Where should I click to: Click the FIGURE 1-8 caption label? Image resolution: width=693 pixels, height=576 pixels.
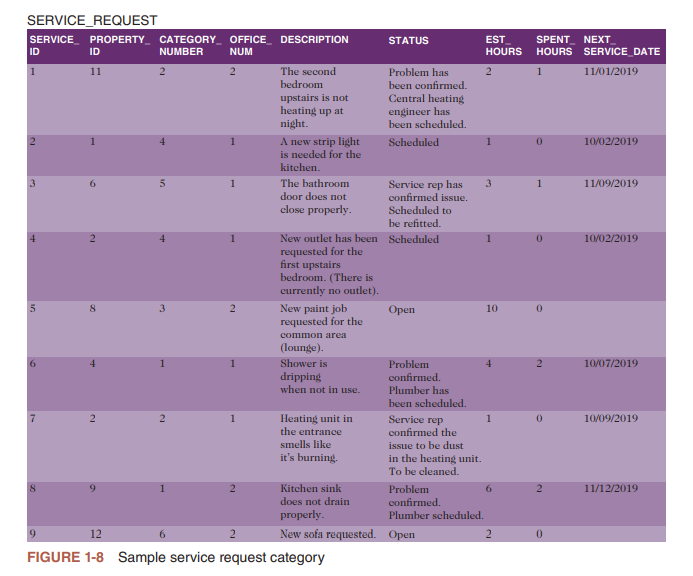tap(65, 557)
